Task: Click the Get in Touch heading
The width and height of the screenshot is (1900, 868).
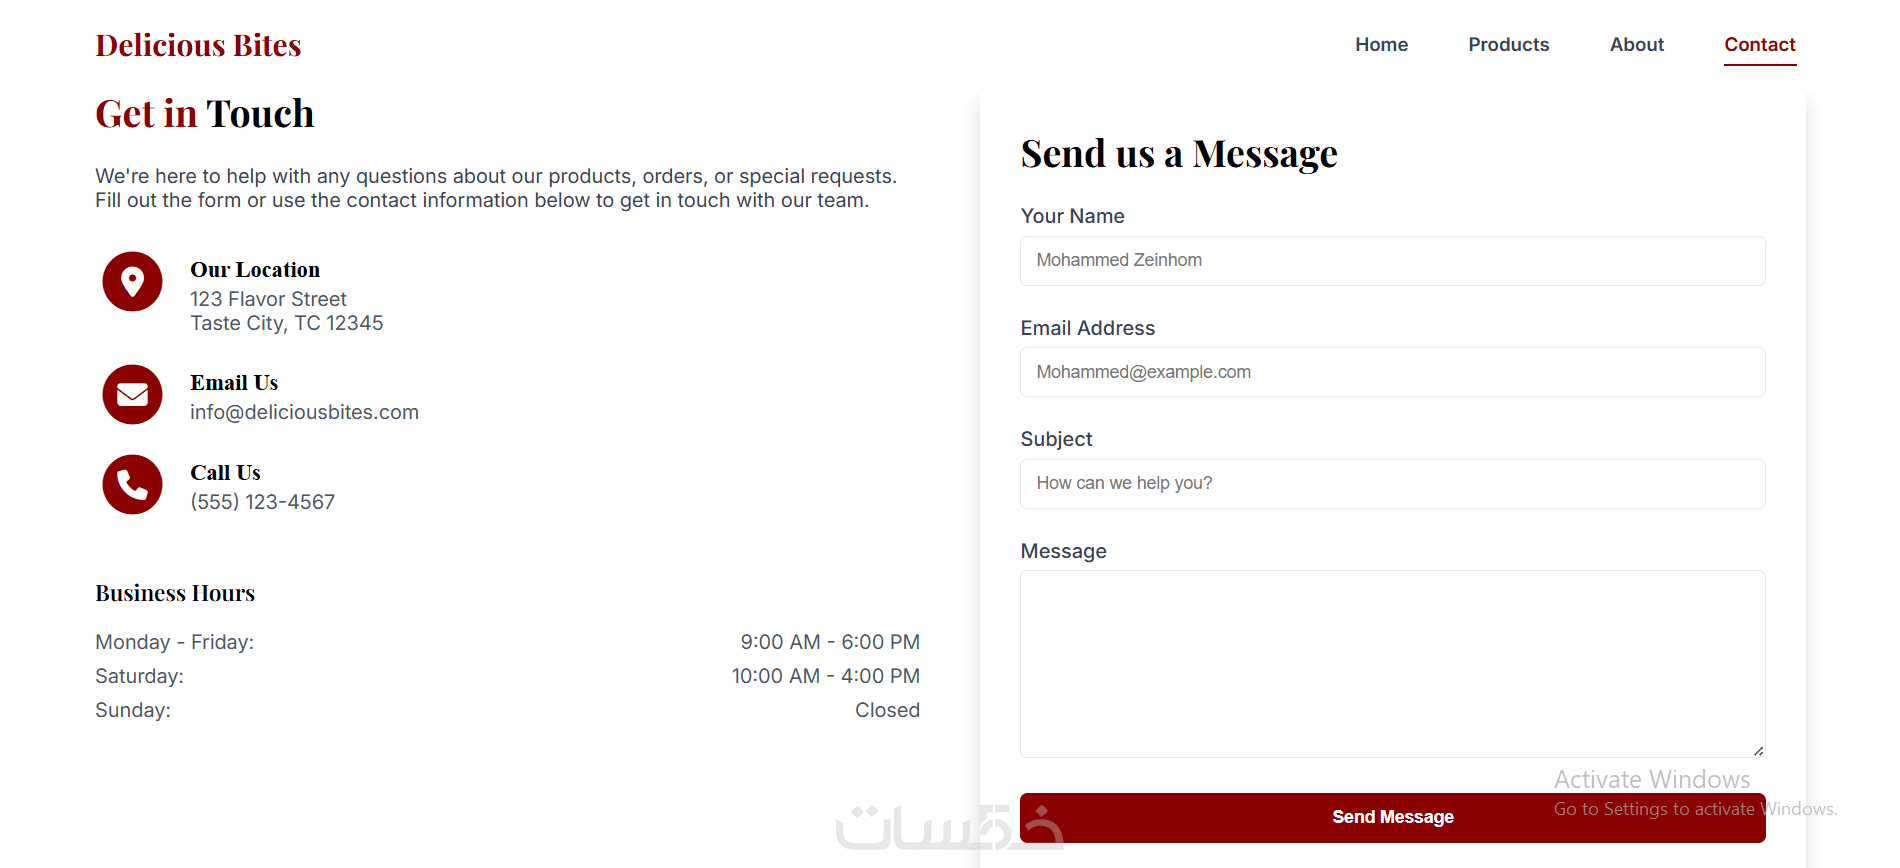Action: click(x=205, y=114)
